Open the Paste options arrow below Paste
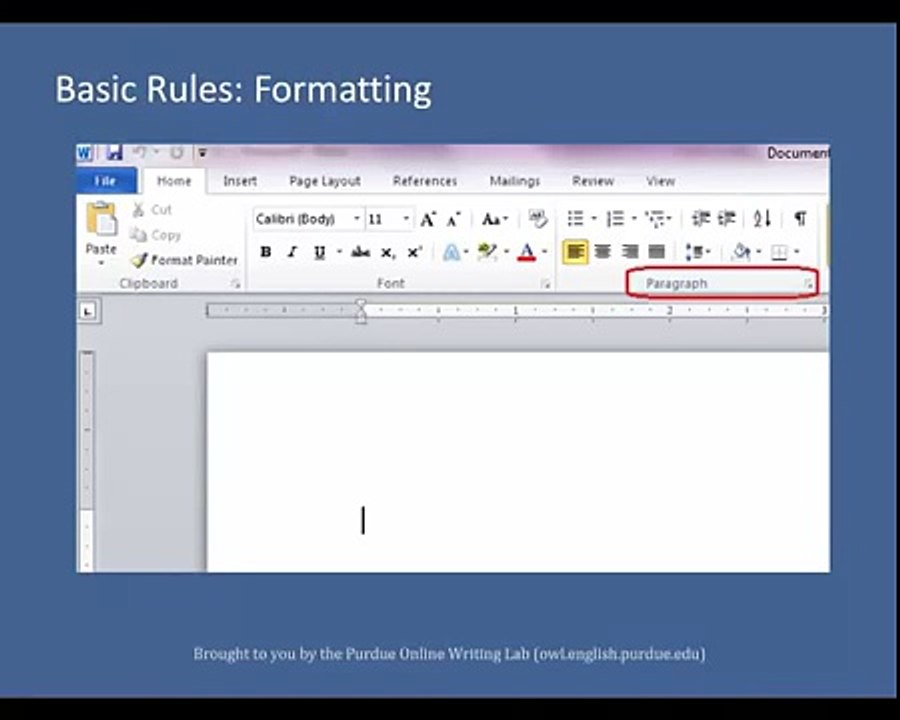Screen dimensions: 900x720 click(101, 263)
